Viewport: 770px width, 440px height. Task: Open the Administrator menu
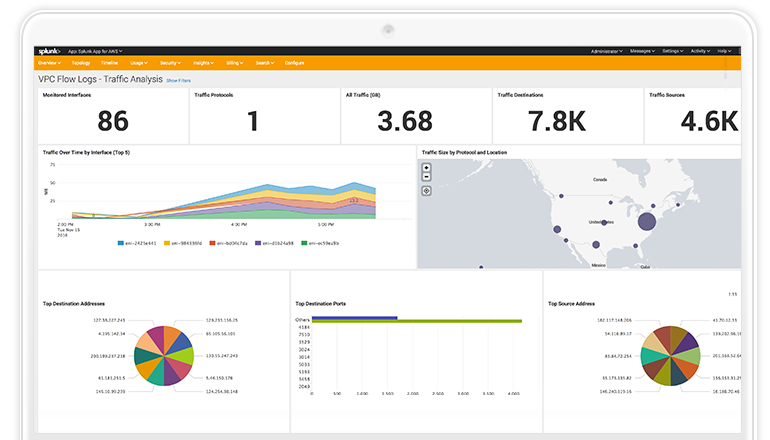pyautogui.click(x=606, y=51)
